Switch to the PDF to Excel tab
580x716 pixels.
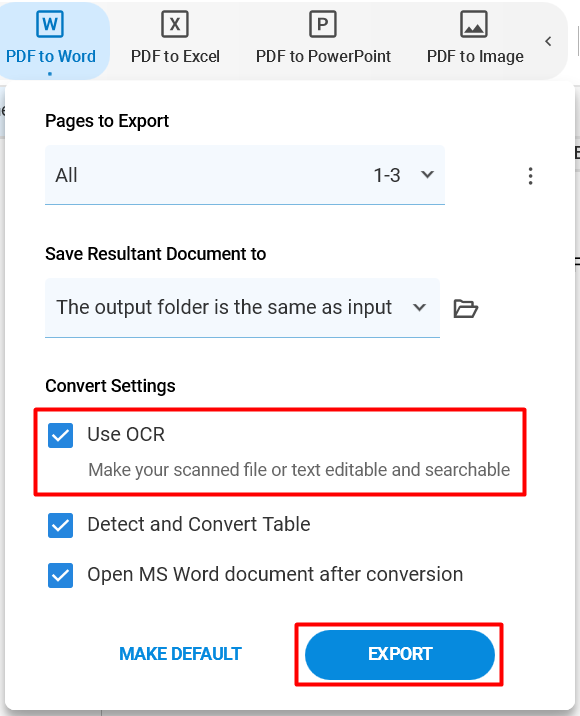click(x=175, y=40)
